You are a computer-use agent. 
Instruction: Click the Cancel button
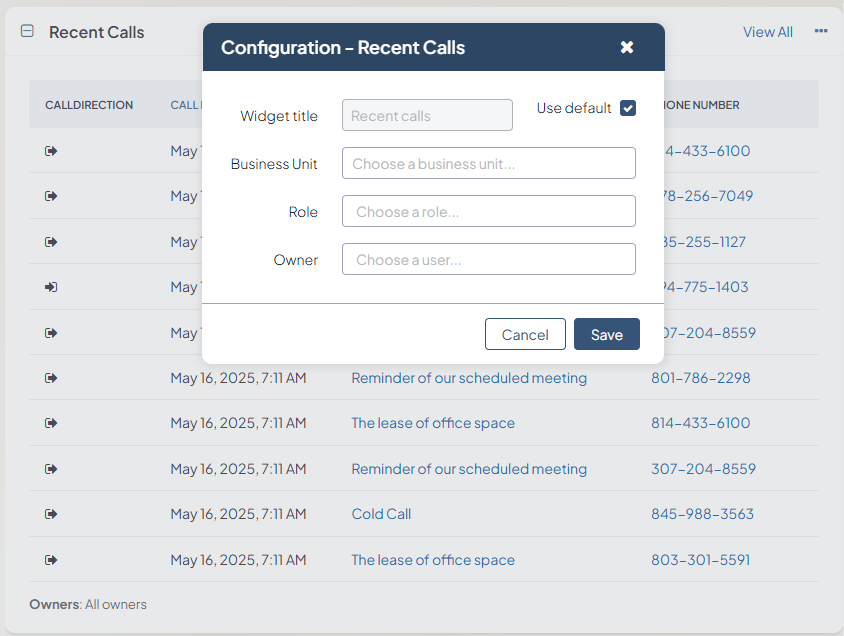[x=525, y=334]
